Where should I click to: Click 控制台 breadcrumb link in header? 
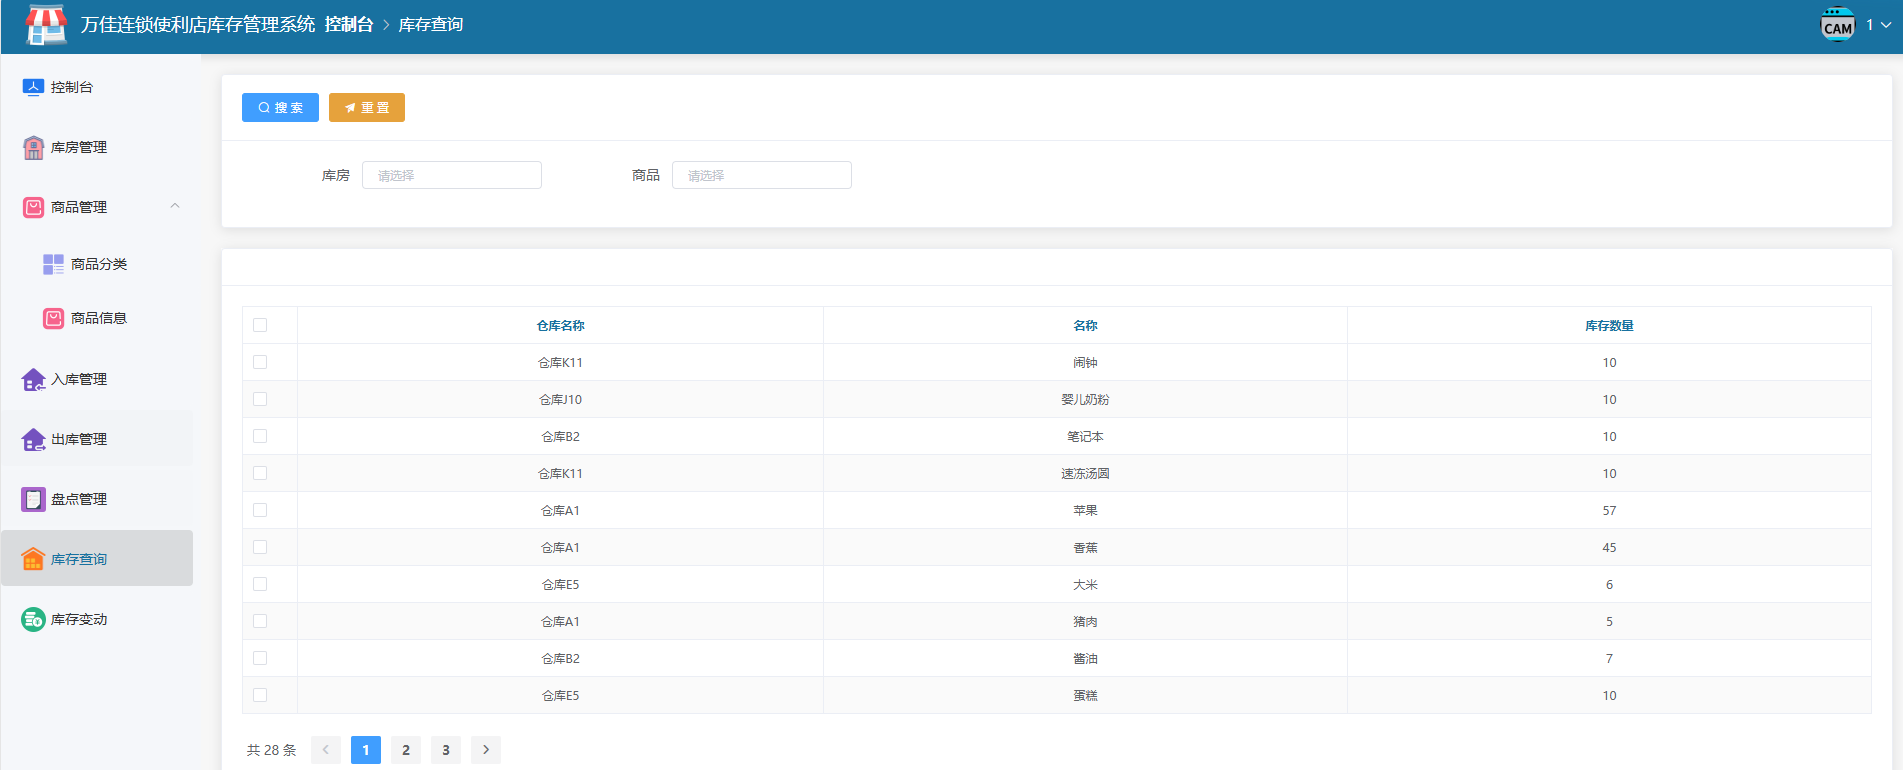click(349, 24)
